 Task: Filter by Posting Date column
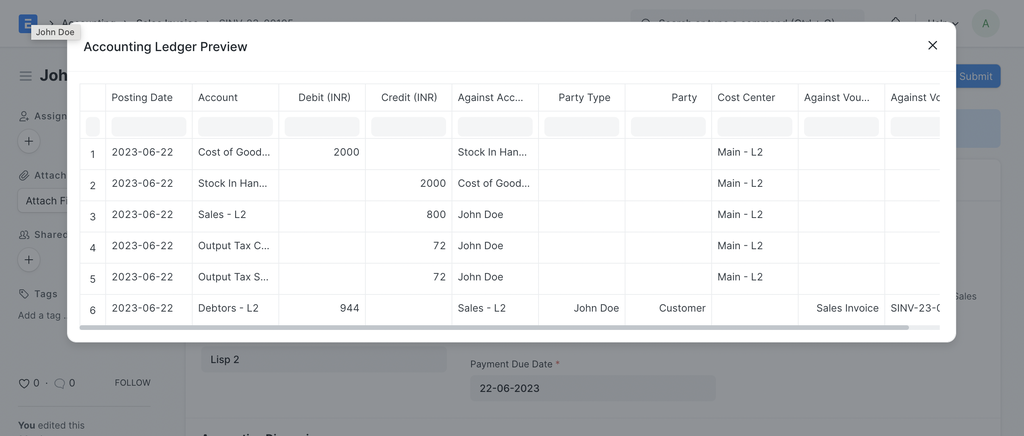coord(149,127)
